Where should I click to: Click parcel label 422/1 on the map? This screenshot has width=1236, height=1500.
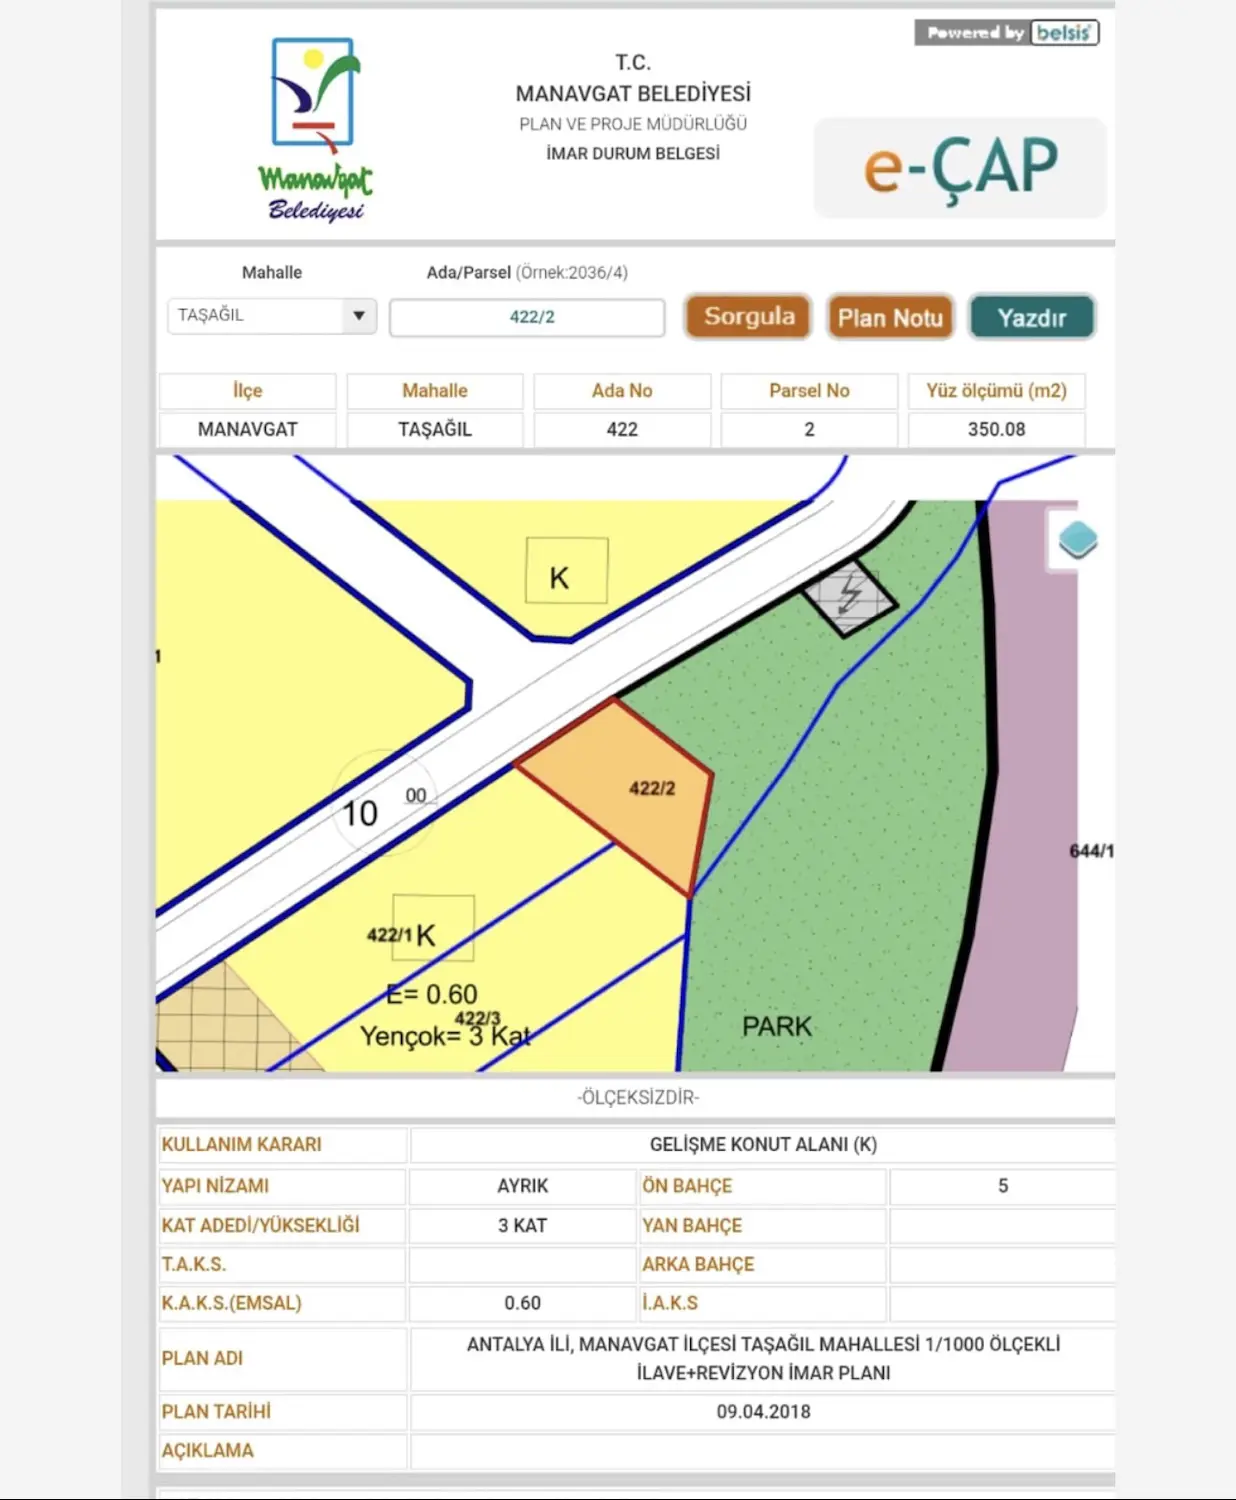[389, 935]
